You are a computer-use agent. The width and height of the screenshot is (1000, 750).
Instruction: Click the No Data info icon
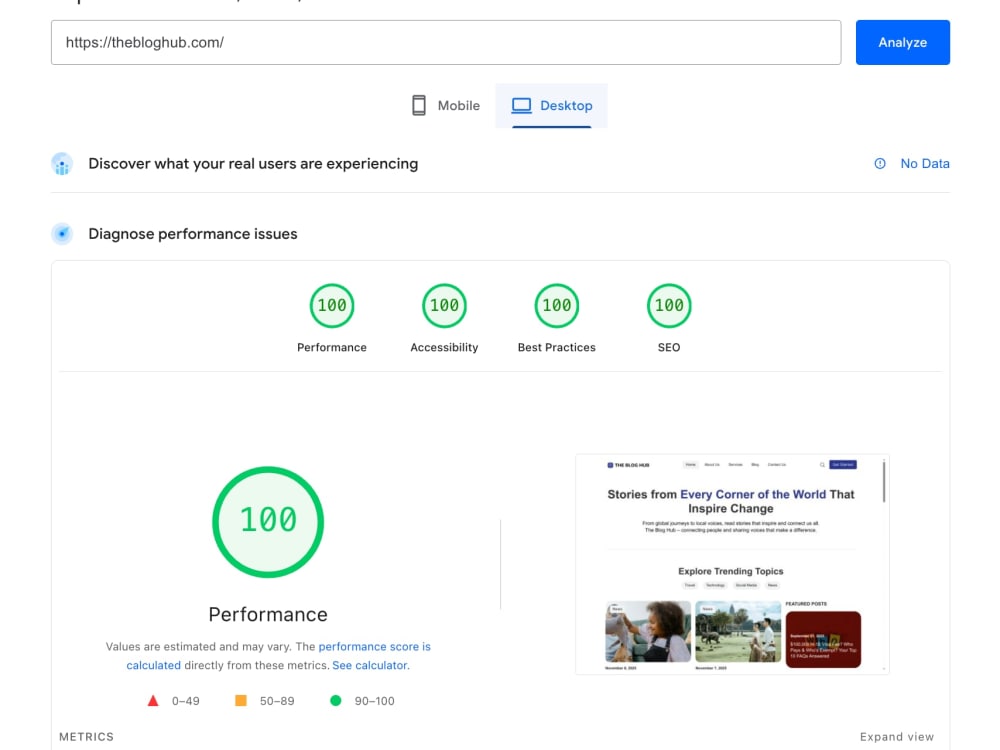click(880, 163)
